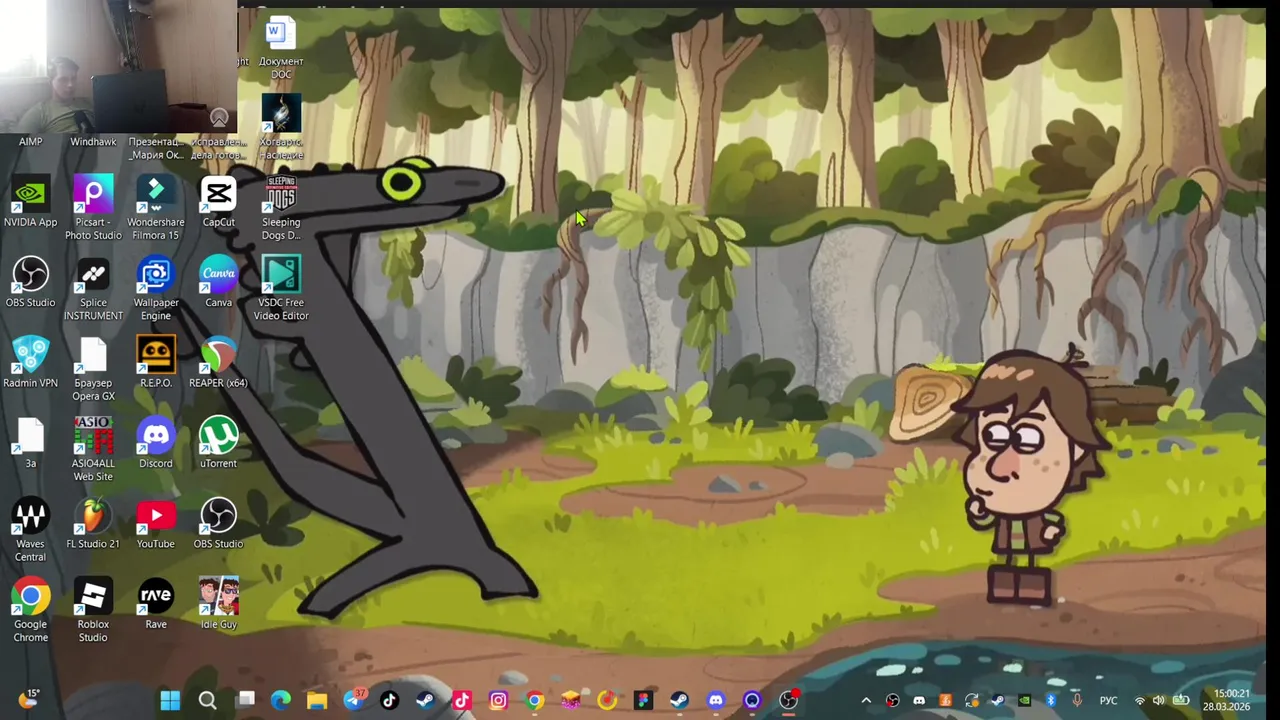Open Wondershare Filmora 15
Image resolution: width=1280 pixels, height=720 pixels.
click(155, 209)
